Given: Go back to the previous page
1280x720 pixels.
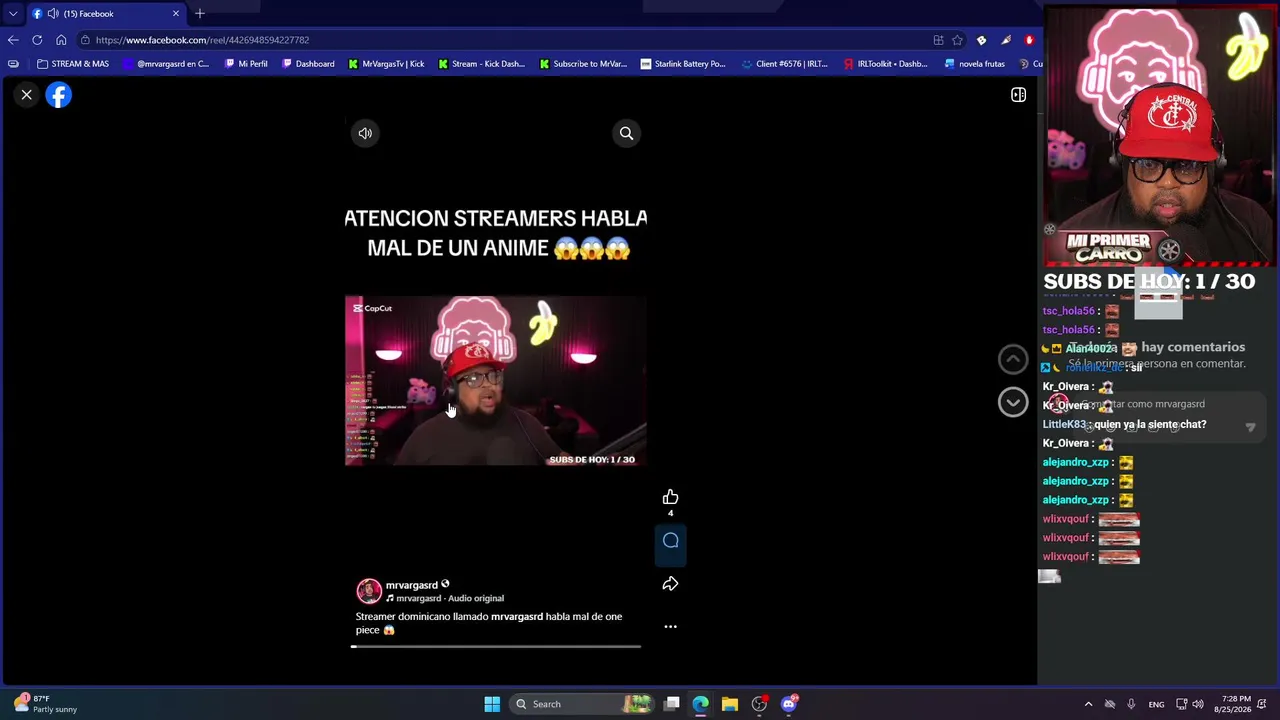Looking at the screenshot, I should 13,40.
